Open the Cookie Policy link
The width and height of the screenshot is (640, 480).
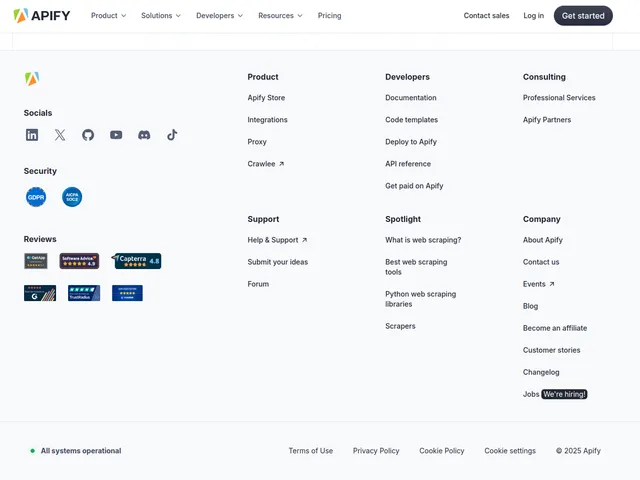click(x=442, y=451)
